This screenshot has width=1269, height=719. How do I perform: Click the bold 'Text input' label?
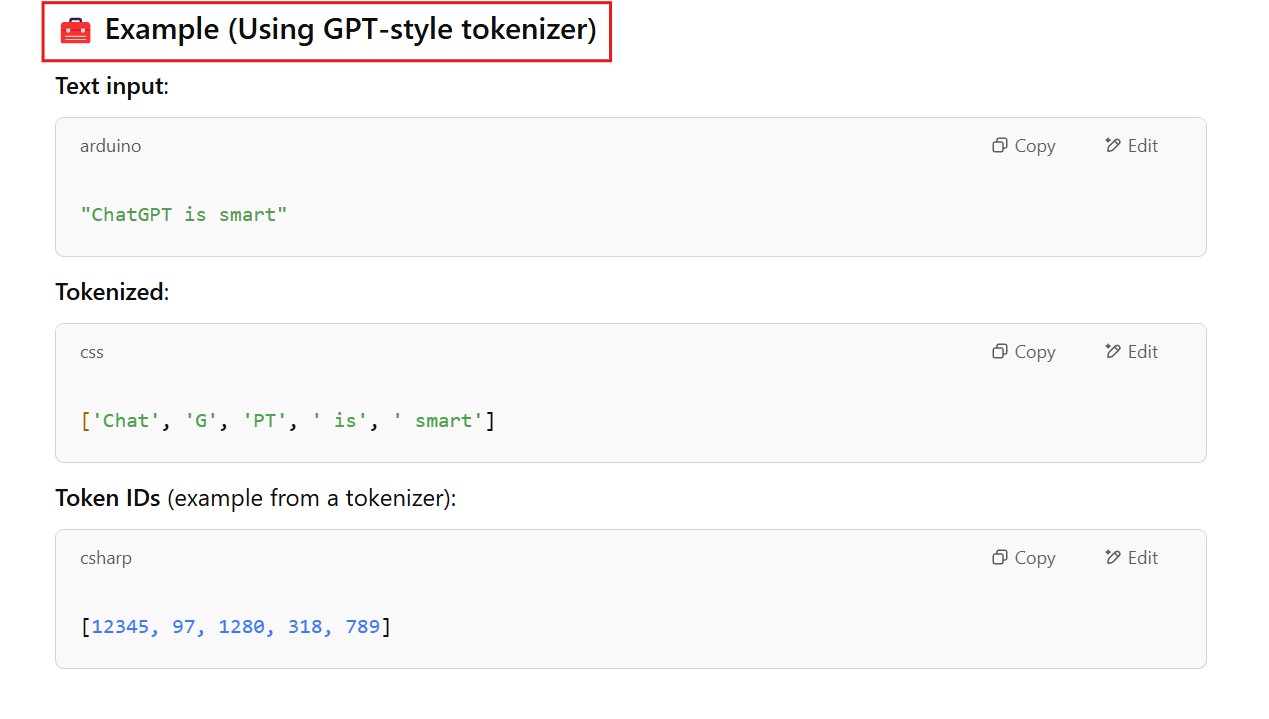pyautogui.click(x=109, y=86)
